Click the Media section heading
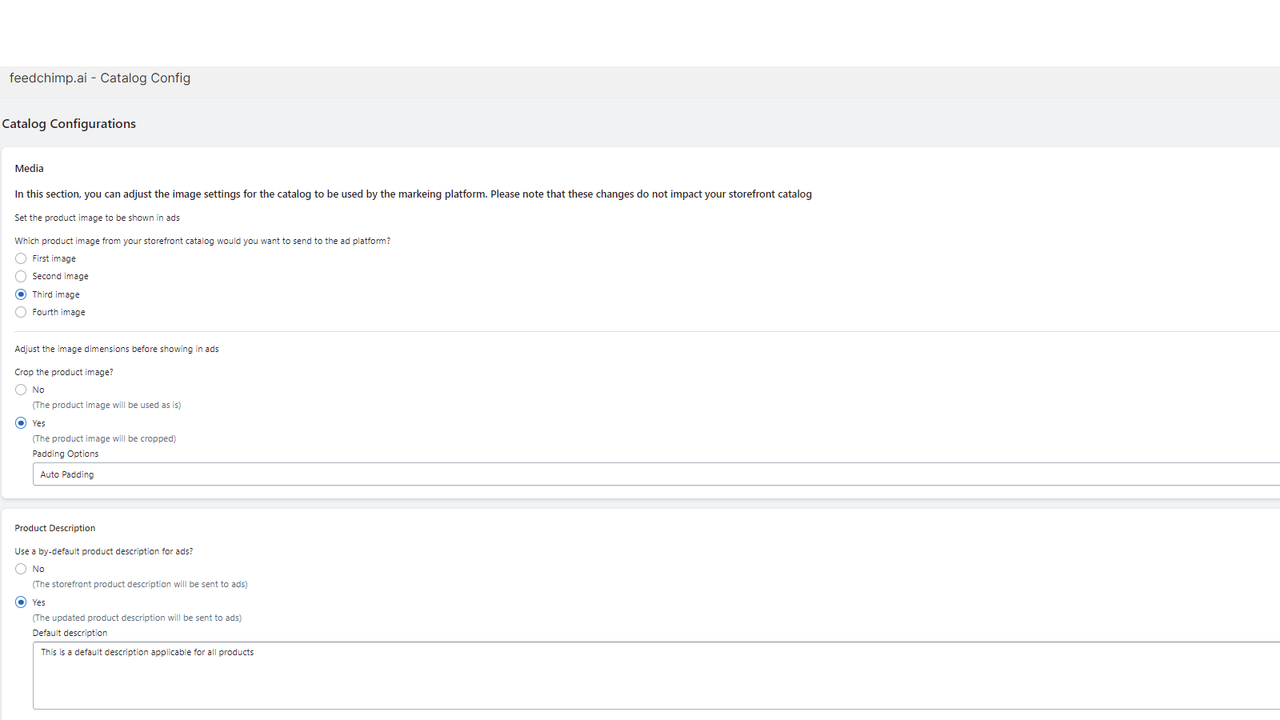This screenshot has height=720, width=1280. (29, 169)
